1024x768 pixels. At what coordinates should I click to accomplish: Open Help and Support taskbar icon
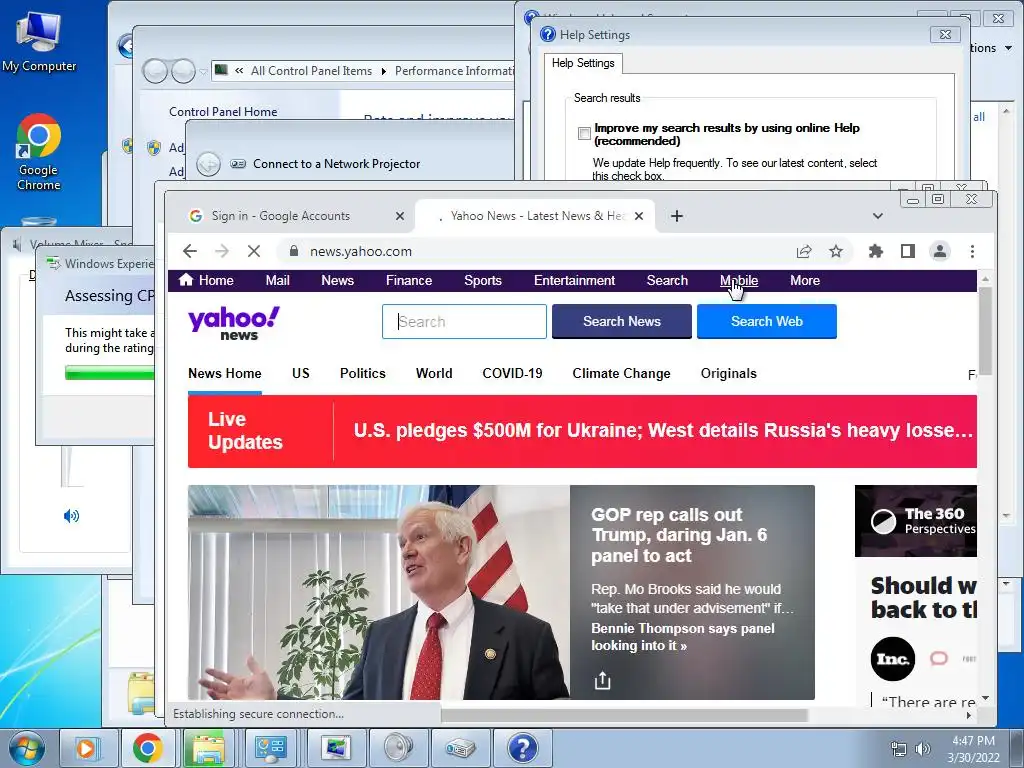pyautogui.click(x=522, y=748)
